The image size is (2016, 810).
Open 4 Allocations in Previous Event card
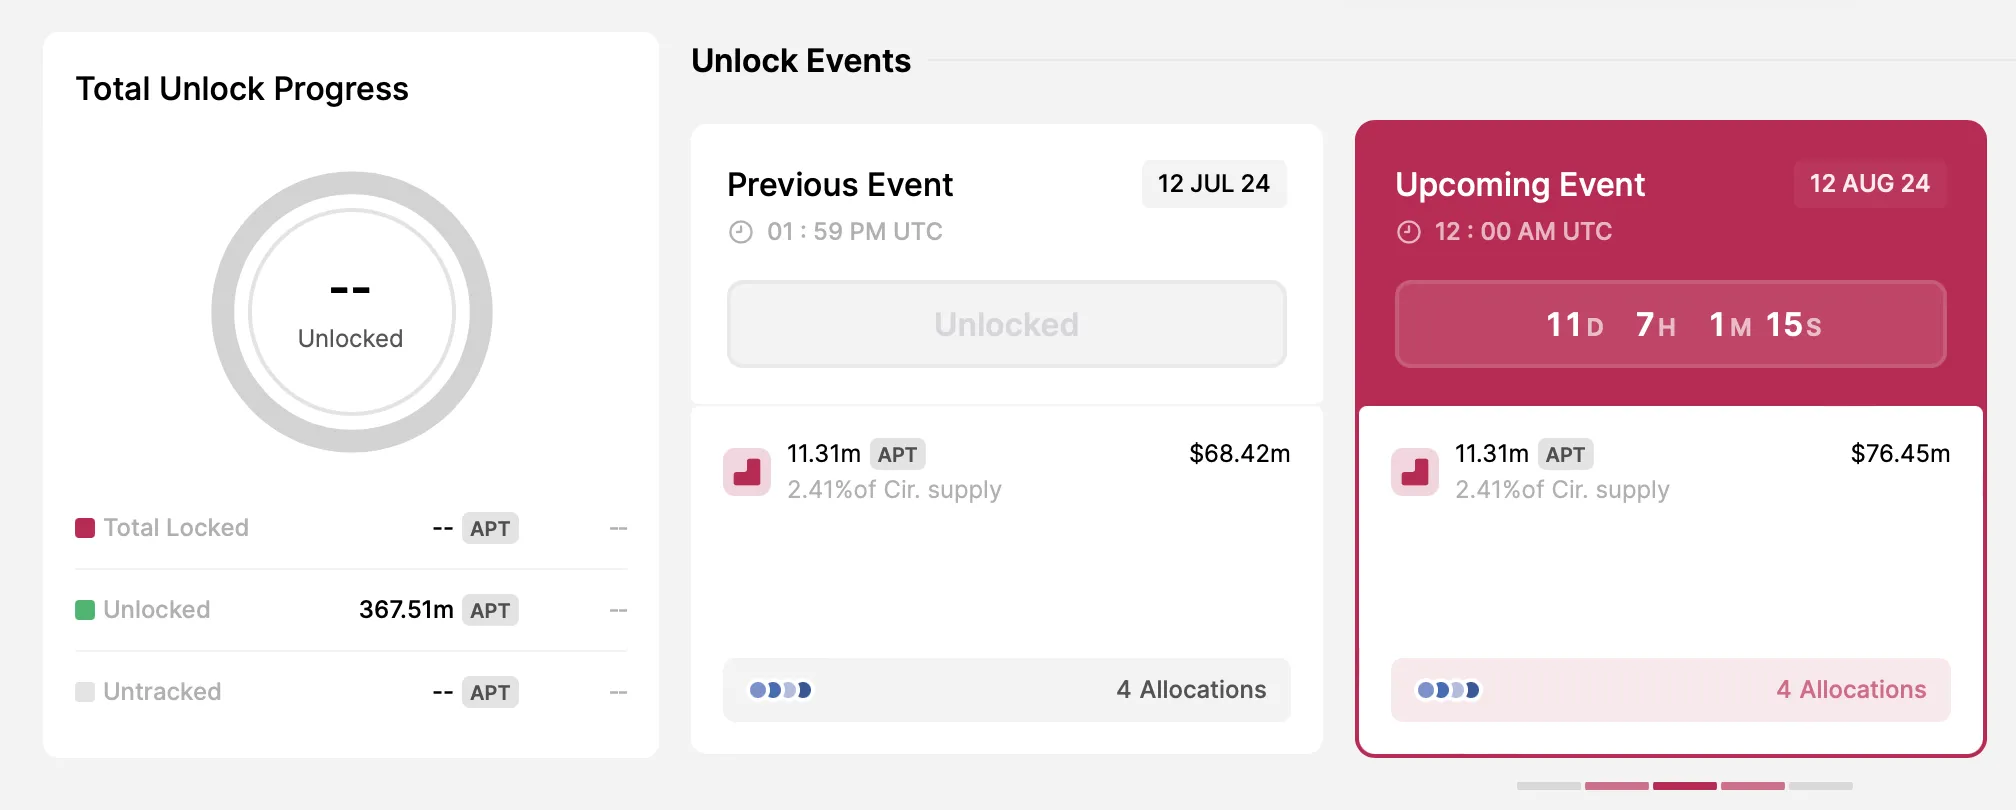pyautogui.click(x=1190, y=690)
